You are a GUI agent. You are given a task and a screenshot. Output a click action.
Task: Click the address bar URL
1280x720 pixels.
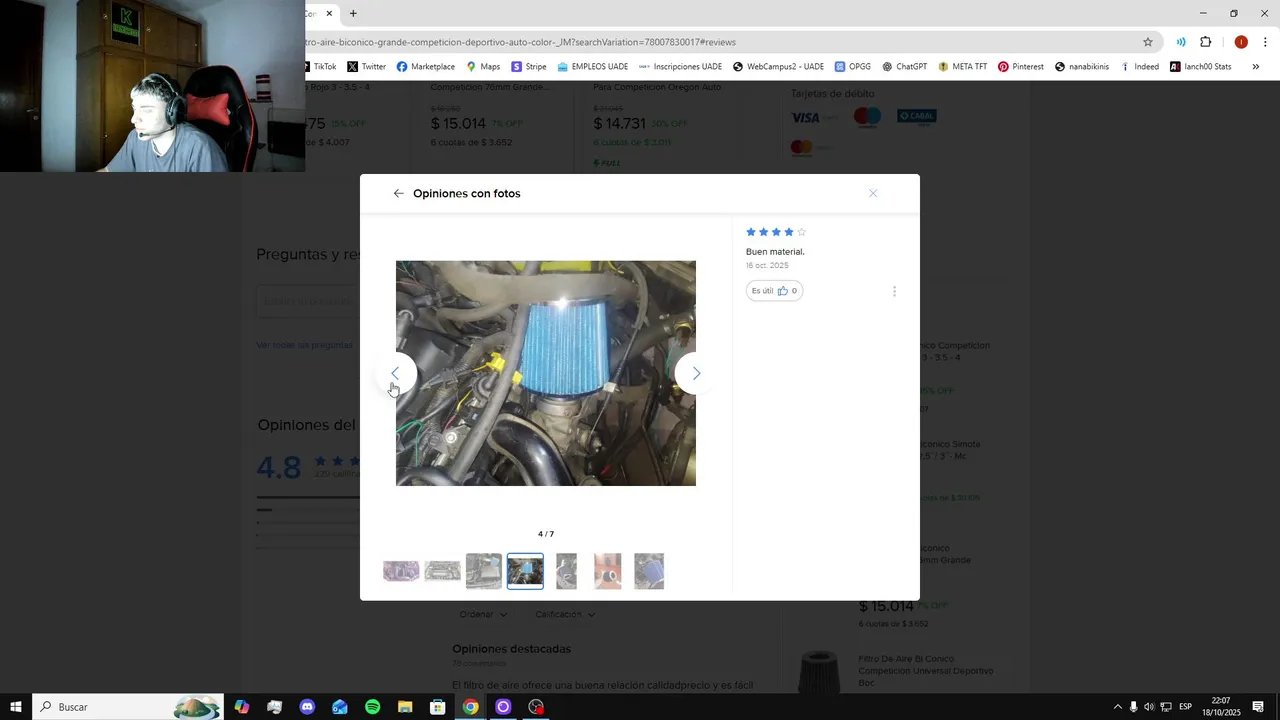click(x=520, y=42)
